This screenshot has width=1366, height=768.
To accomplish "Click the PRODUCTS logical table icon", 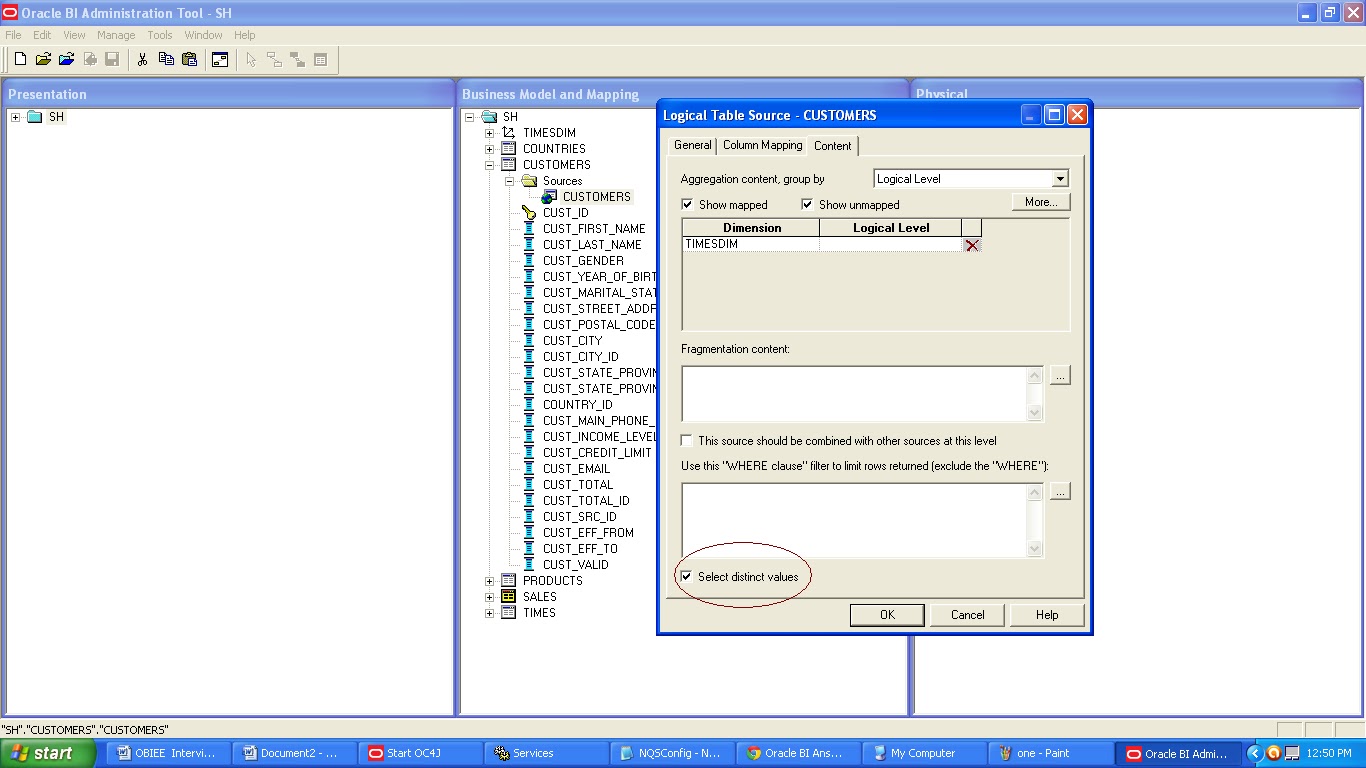I will [x=509, y=581].
